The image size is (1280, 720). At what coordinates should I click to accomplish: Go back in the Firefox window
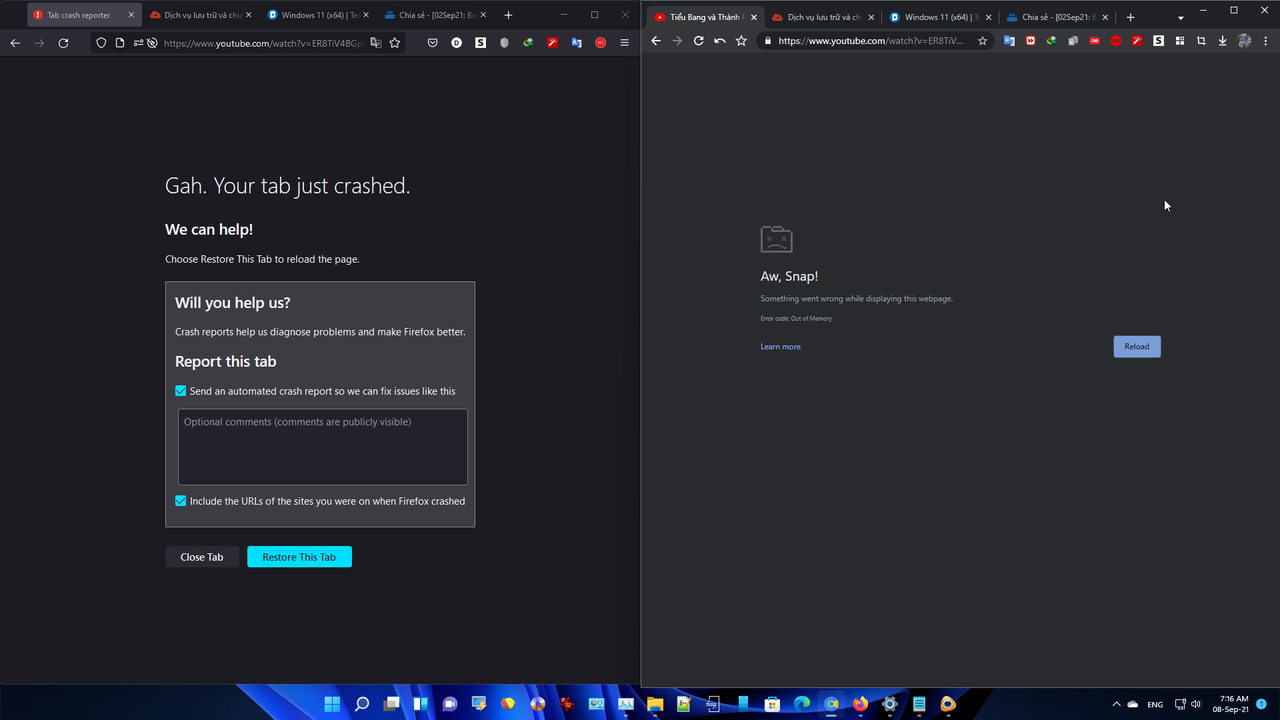click(x=15, y=43)
